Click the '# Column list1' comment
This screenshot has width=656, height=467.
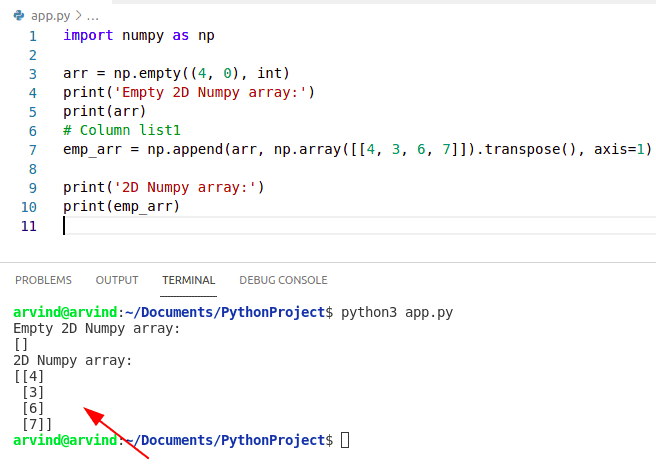[122, 130]
